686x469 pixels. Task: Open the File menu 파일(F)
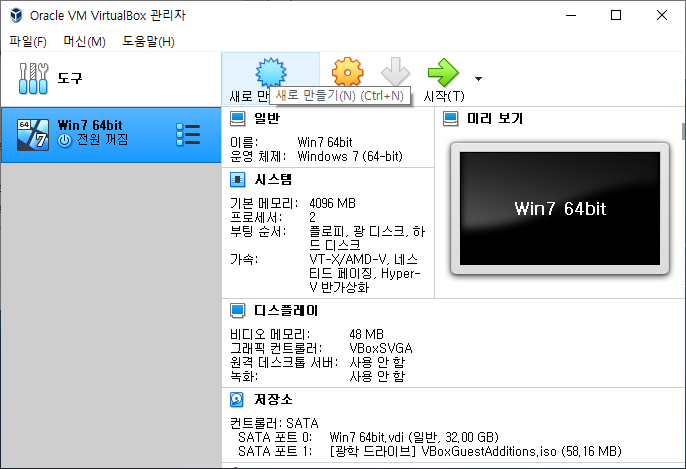click(x=28, y=42)
